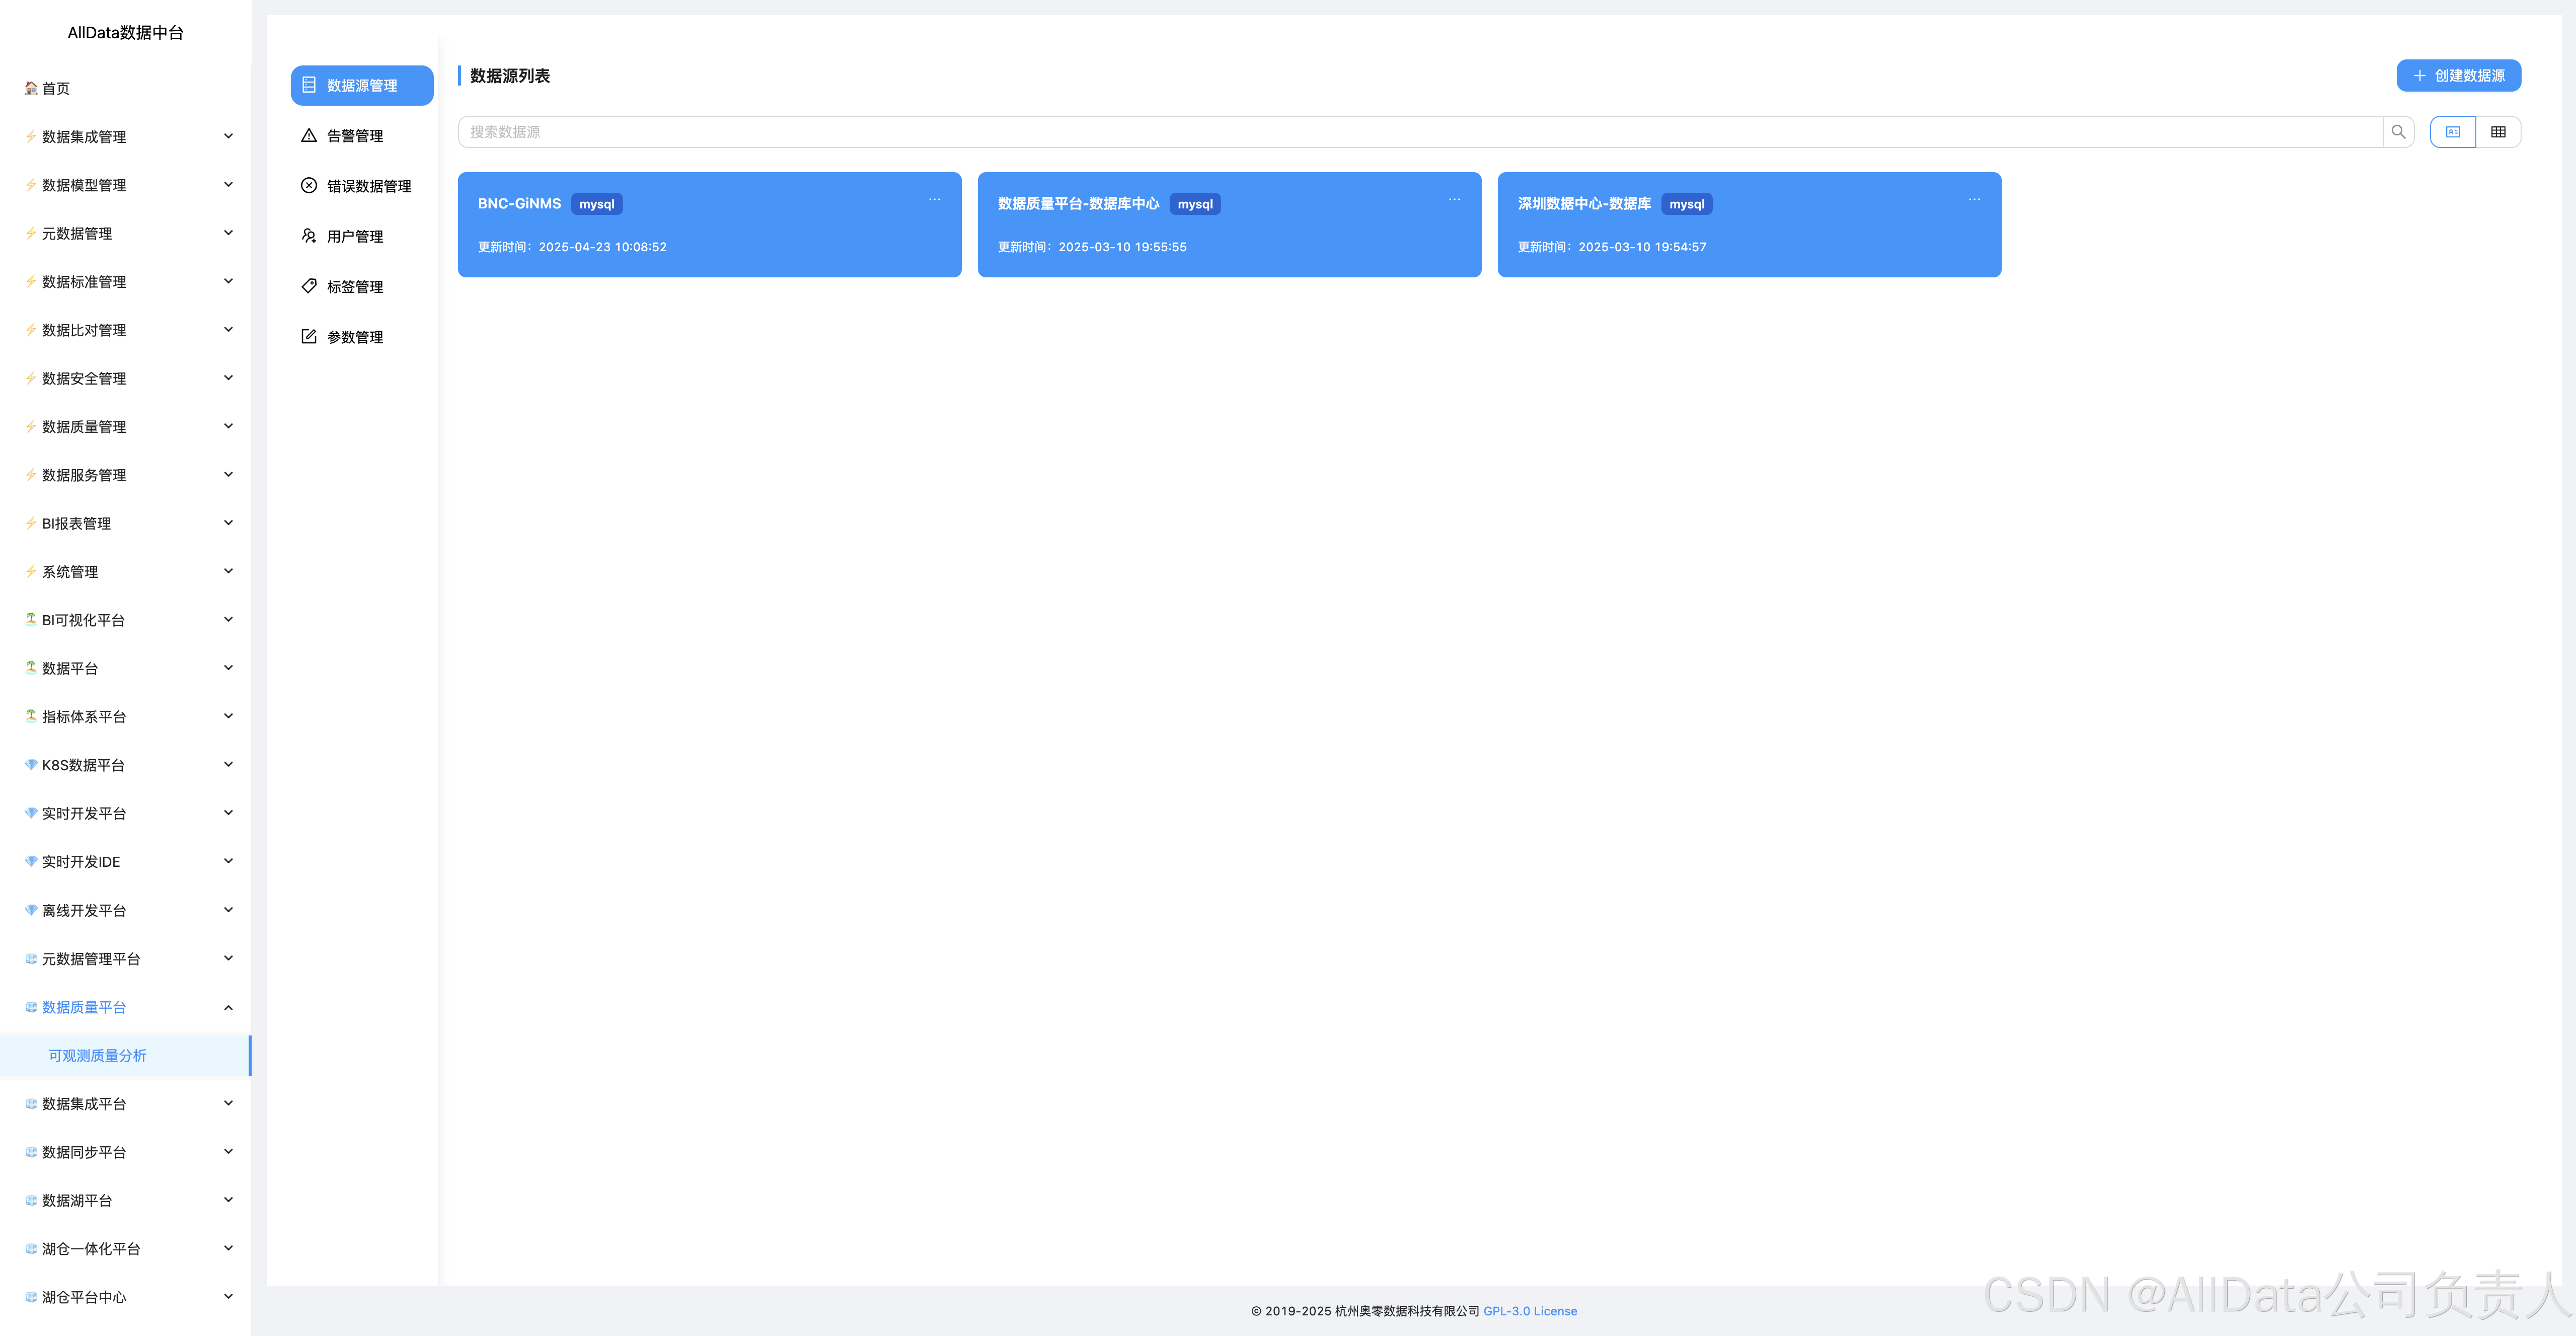Click the 数据源管理 active tab
This screenshot has width=2576, height=1336.
[x=362, y=85]
